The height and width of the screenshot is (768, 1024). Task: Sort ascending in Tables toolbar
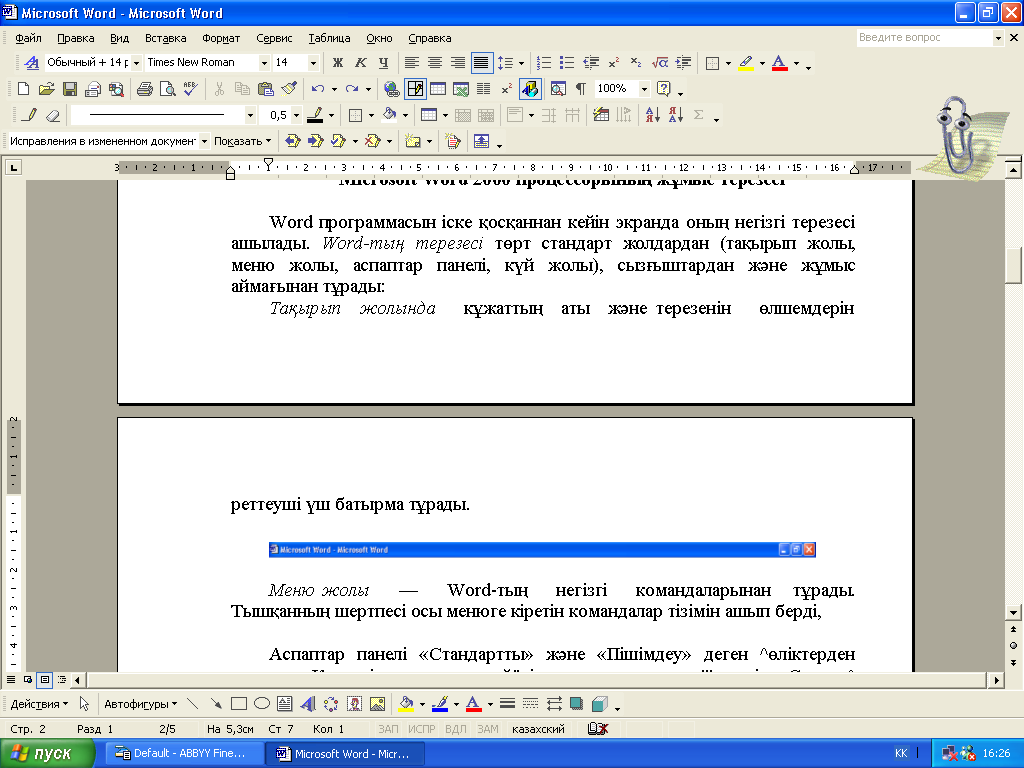click(652, 115)
